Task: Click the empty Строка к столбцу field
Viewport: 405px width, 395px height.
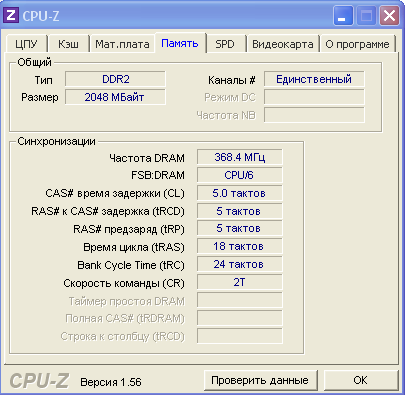Action: pyautogui.click(x=239, y=336)
